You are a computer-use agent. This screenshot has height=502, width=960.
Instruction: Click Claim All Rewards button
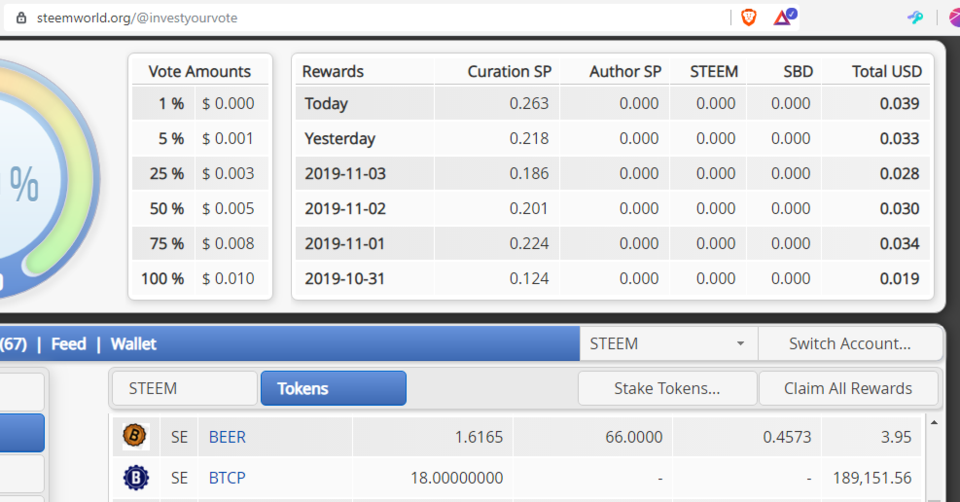[848, 388]
